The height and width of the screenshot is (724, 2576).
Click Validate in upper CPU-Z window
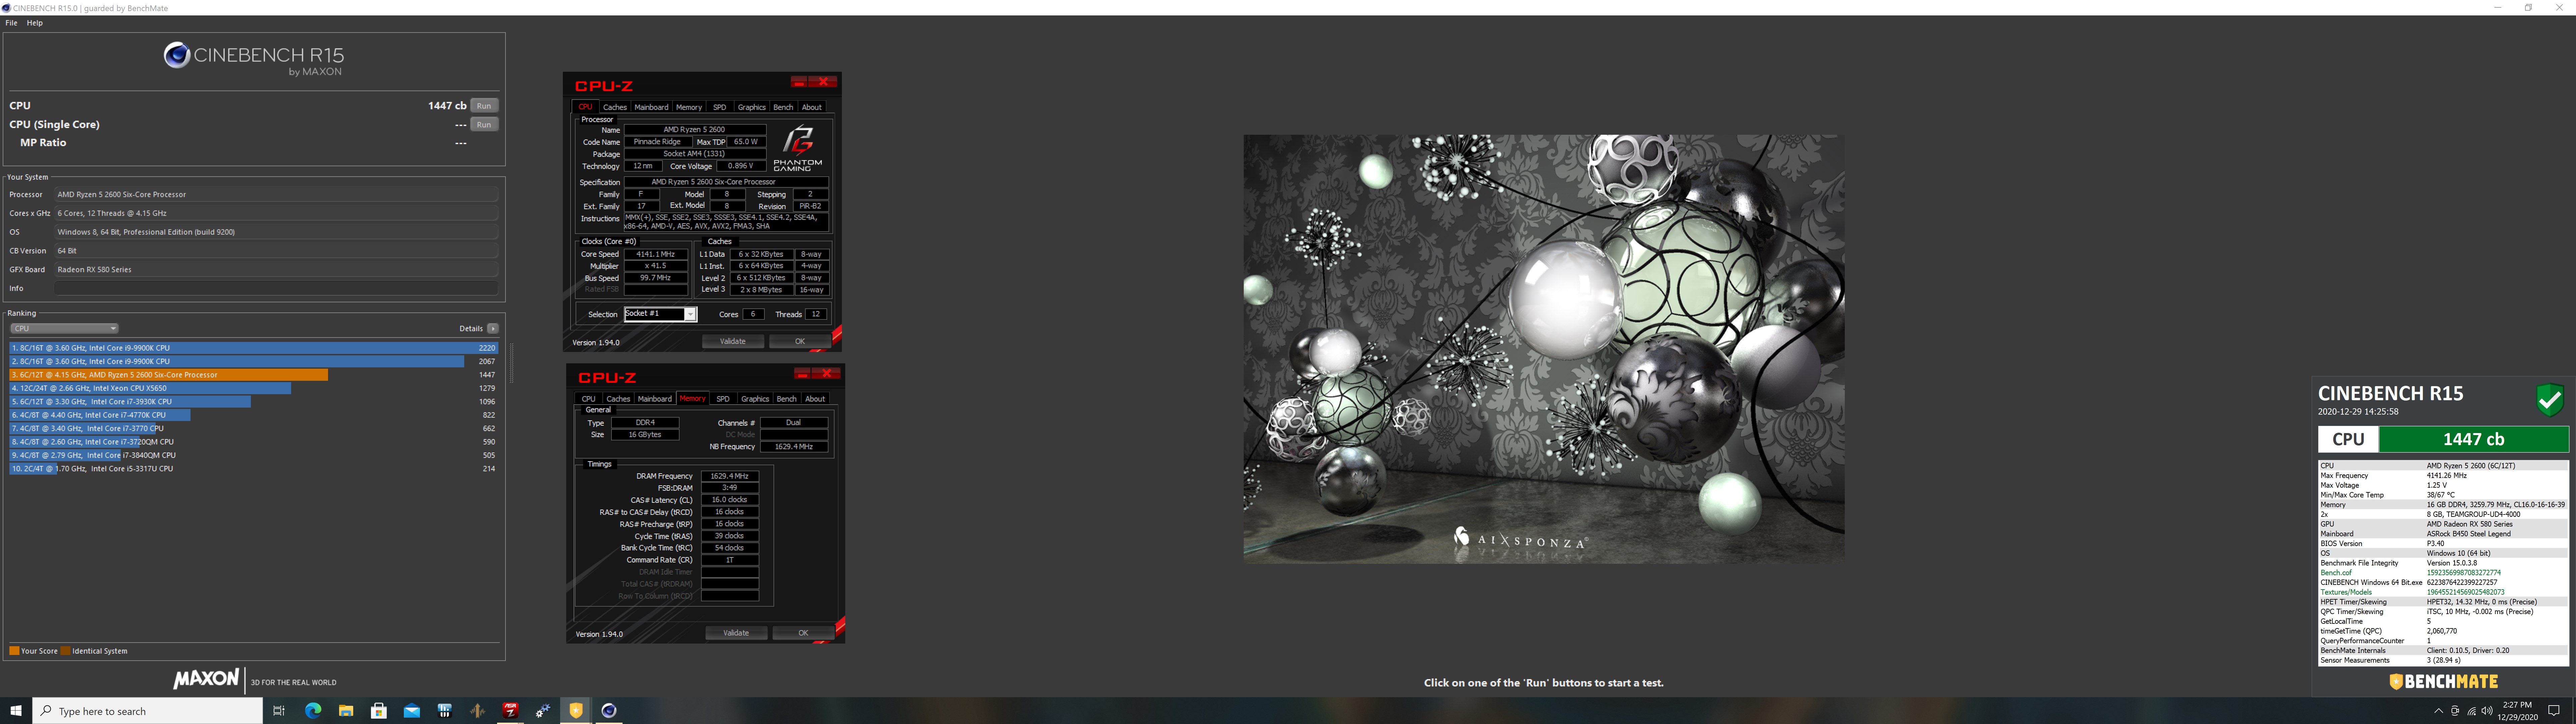tap(733, 341)
